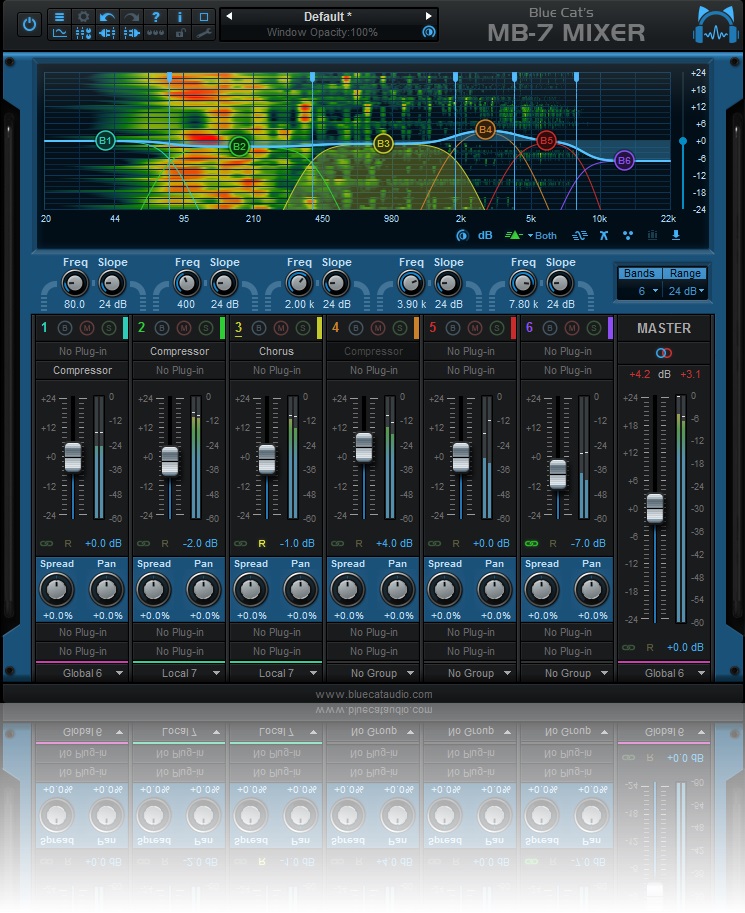Click the Master stereo link circles icon

(663, 353)
